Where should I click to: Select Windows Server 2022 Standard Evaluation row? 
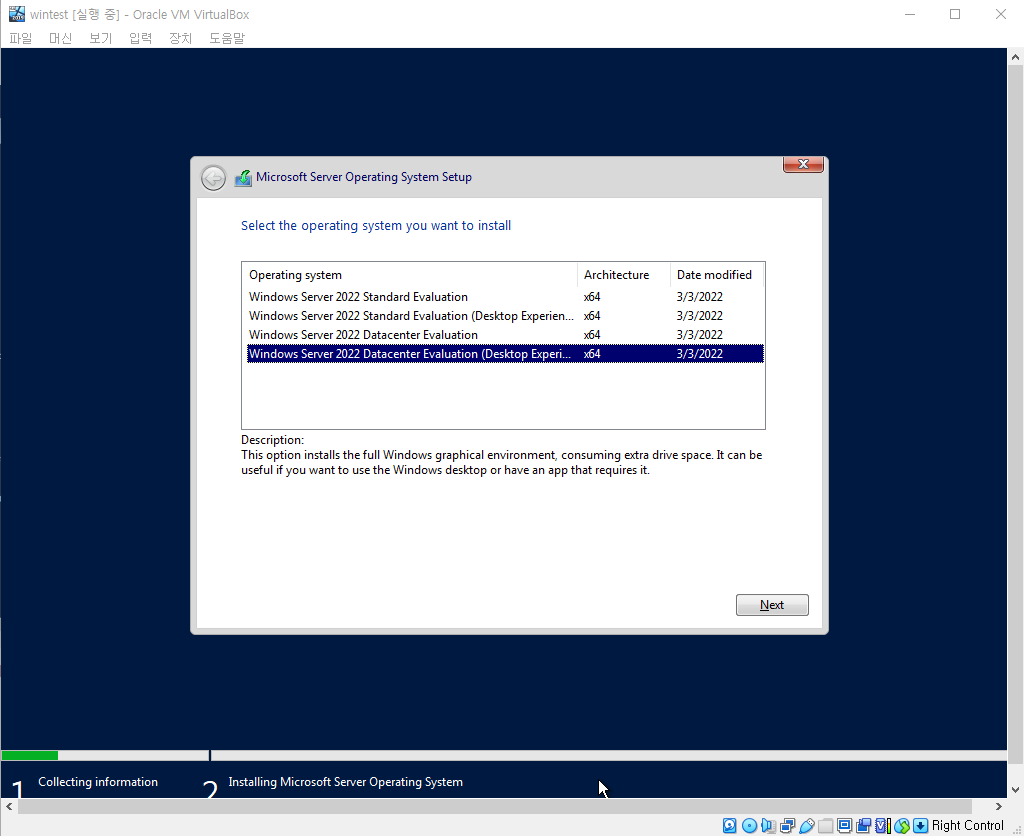505,297
